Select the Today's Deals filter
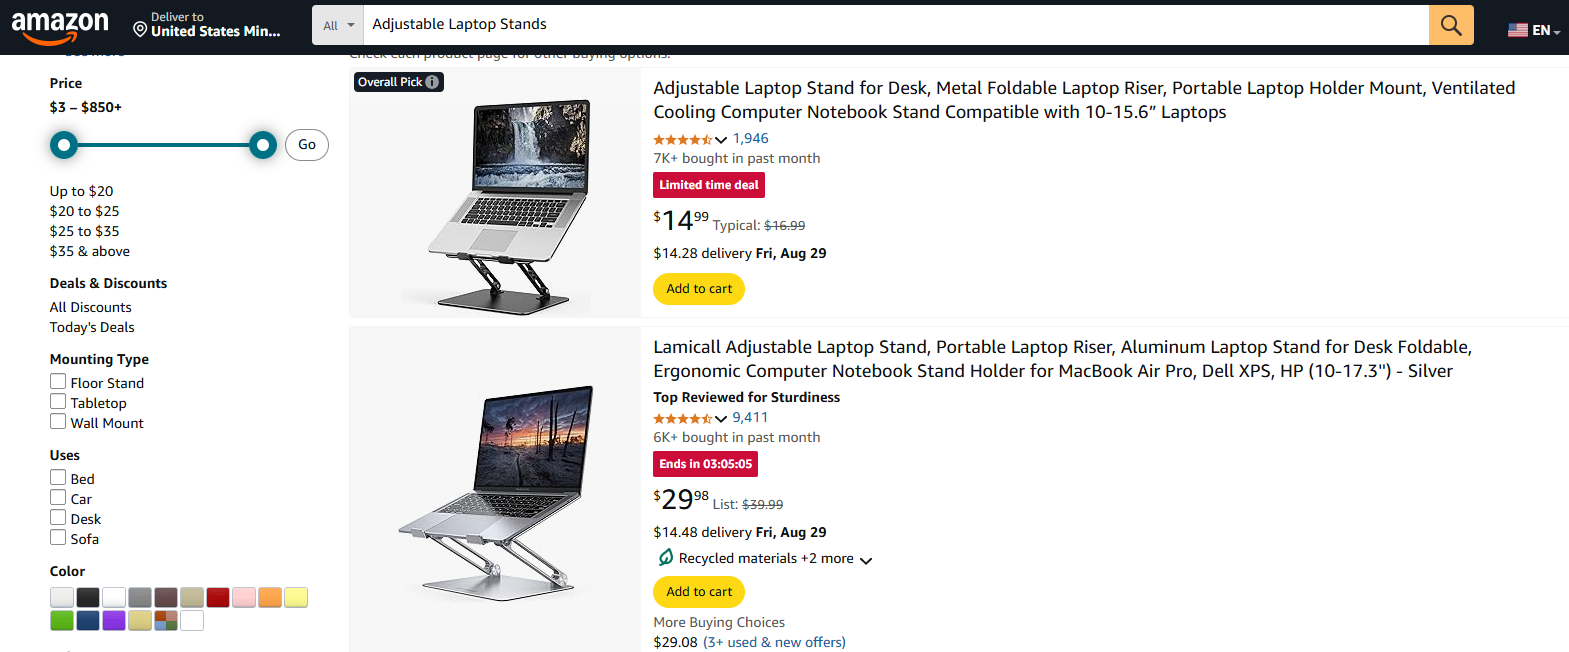 (91, 326)
